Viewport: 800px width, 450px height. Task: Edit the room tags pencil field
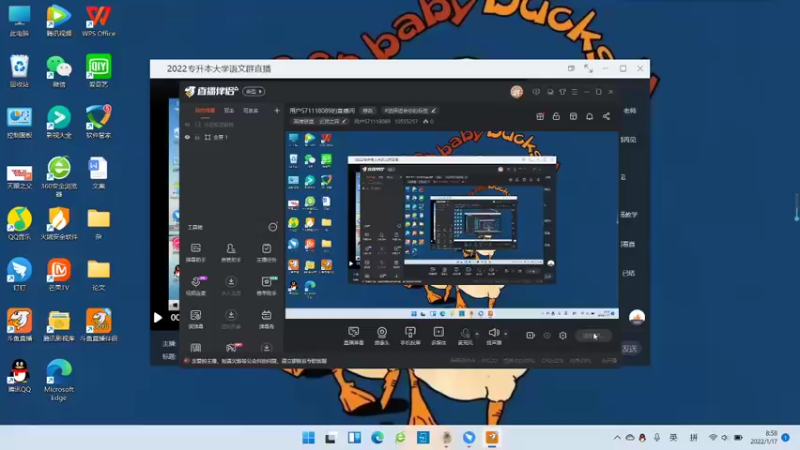(410, 110)
